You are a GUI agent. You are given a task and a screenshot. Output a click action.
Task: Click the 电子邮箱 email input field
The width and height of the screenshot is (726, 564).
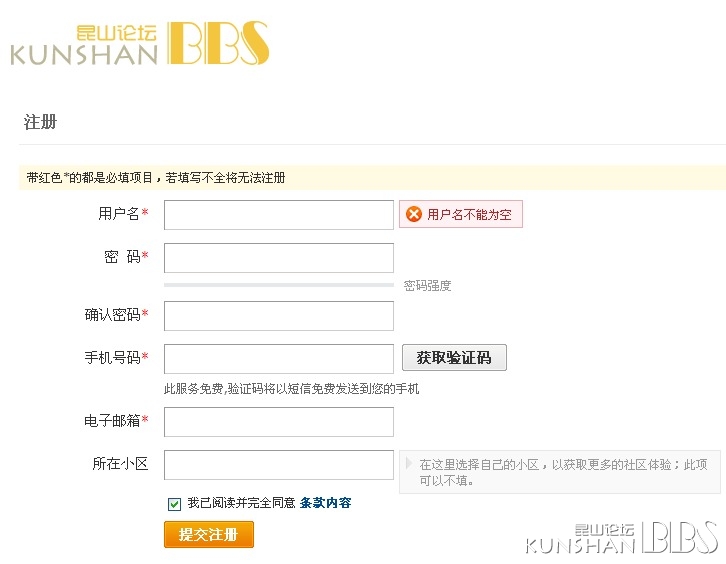[279, 422]
